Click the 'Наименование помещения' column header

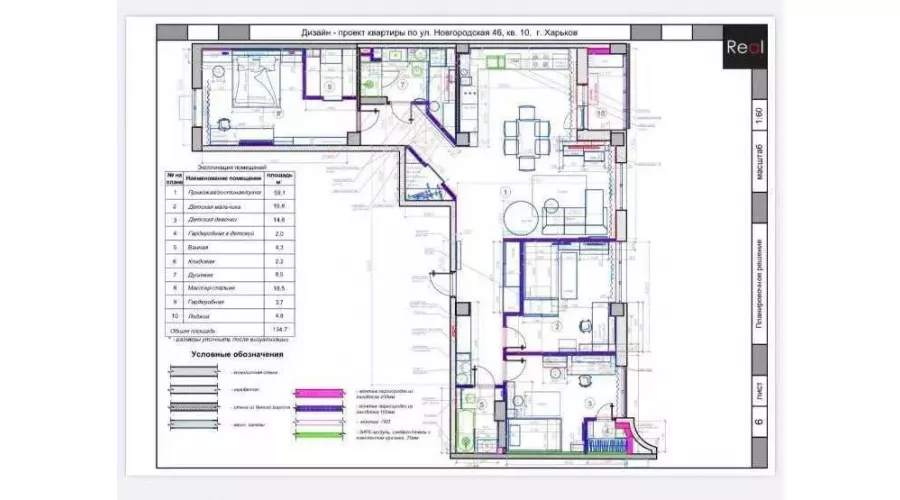click(x=223, y=178)
